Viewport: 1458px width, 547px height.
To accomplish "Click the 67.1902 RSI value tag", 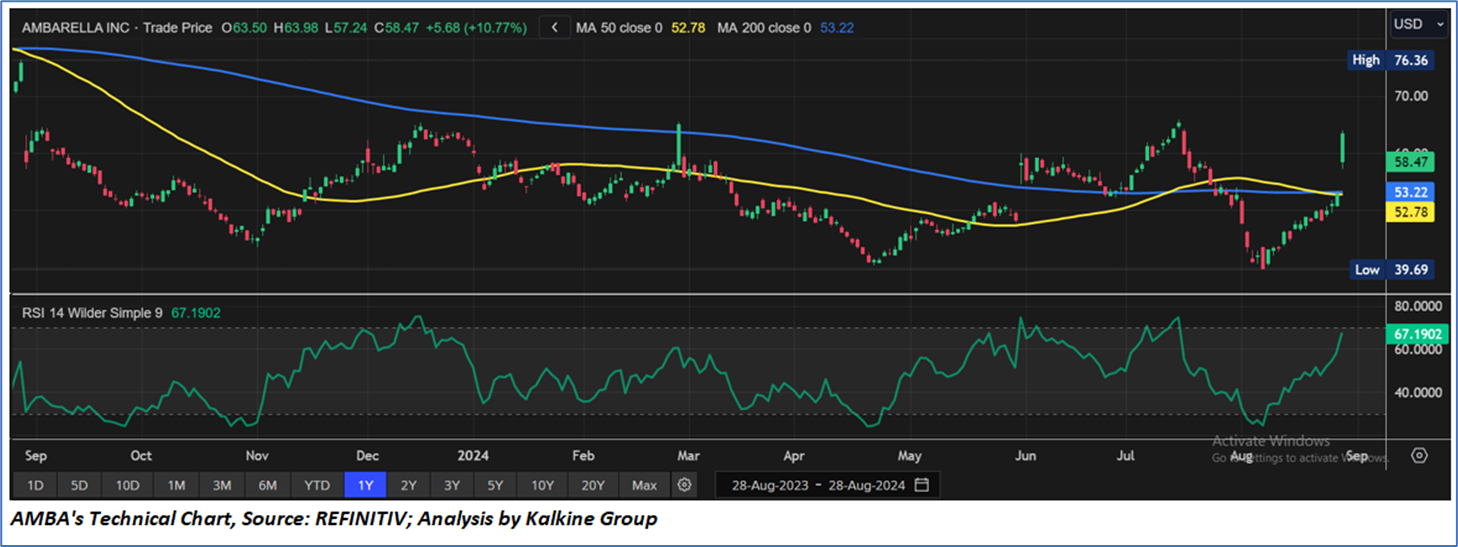I will (x=1419, y=334).
